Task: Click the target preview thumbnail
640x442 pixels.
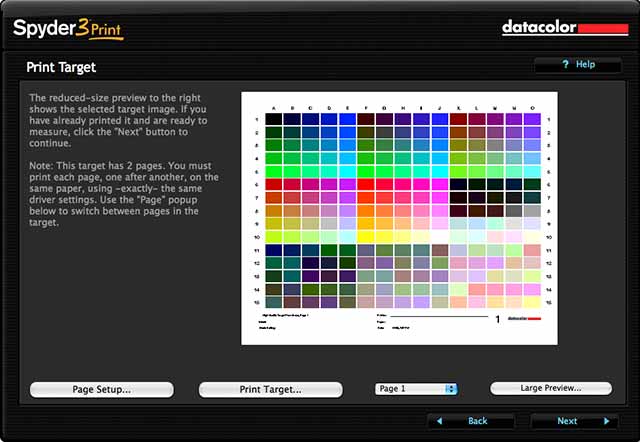Action: [399, 218]
